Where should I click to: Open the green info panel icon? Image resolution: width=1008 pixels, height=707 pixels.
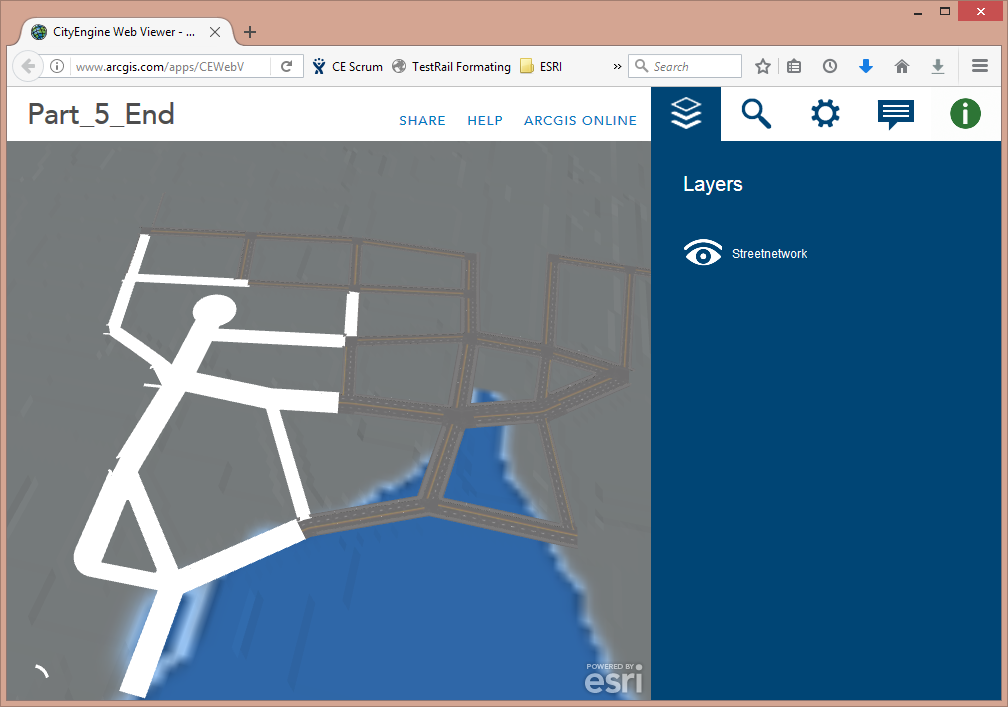coord(965,114)
